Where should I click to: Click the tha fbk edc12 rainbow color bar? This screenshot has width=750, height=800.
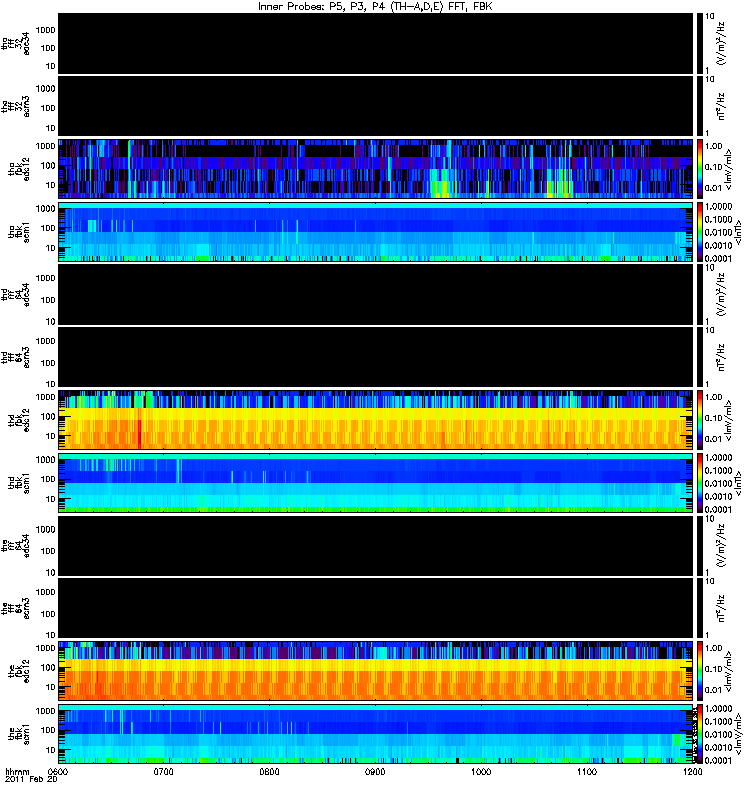point(699,168)
